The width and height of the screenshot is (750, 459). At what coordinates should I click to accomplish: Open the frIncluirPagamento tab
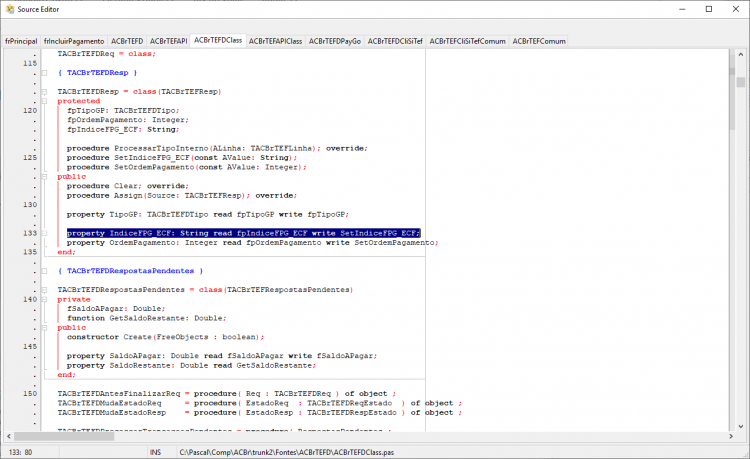(74, 41)
